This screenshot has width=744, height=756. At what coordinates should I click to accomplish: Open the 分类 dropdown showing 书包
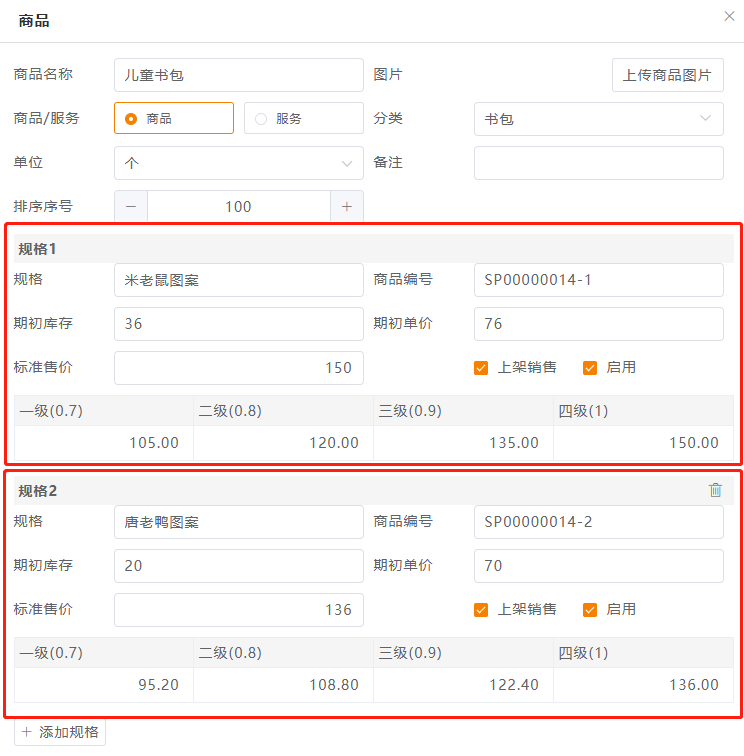(598, 119)
